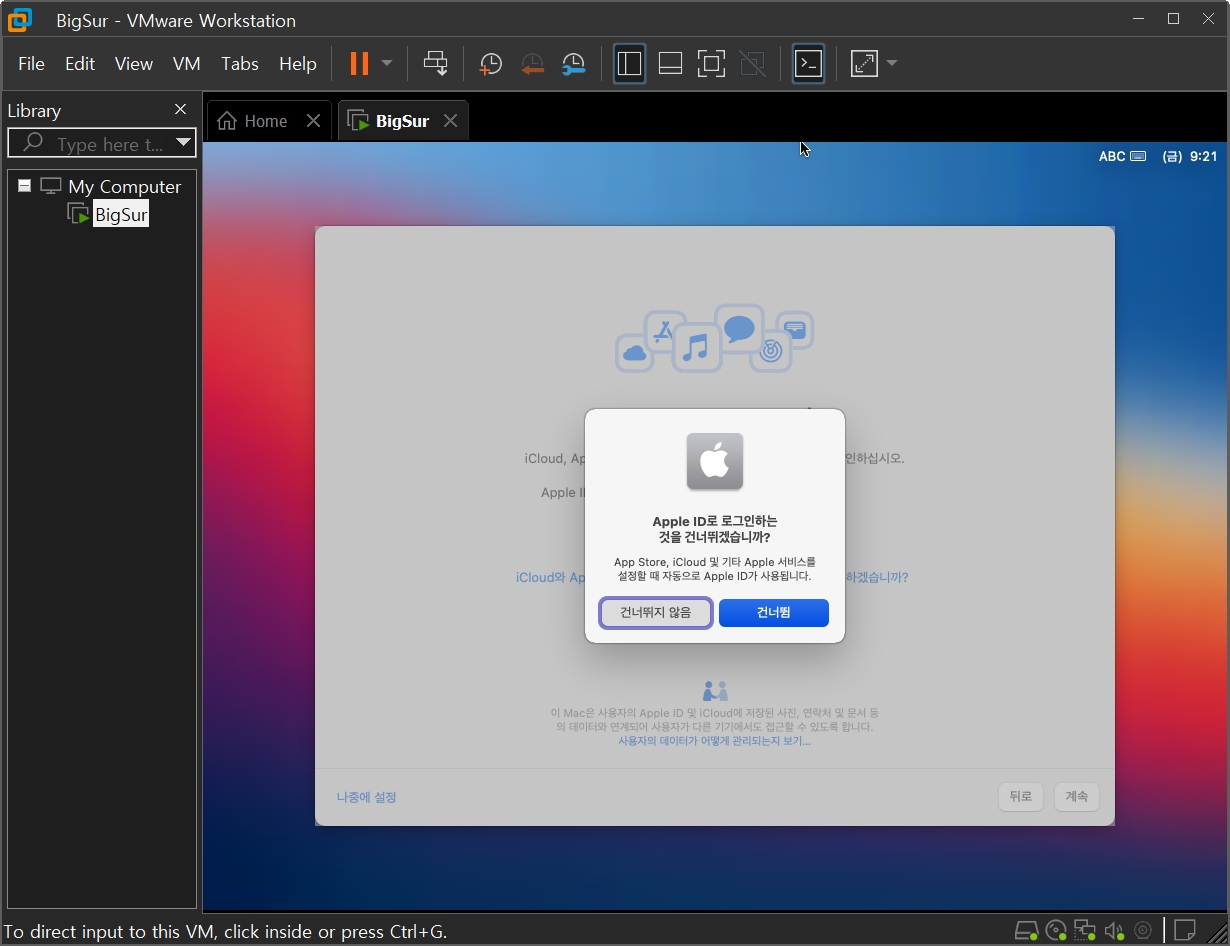Click the camera device status icon
Image resolution: width=1230 pixels, height=946 pixels.
1143,931
